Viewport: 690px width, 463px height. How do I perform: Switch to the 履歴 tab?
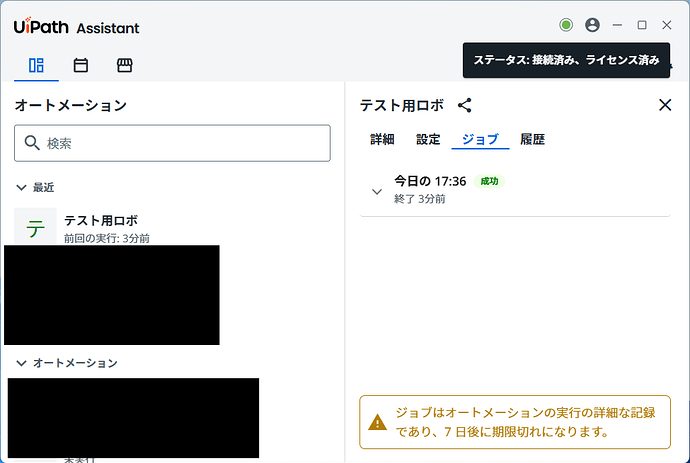pos(532,140)
